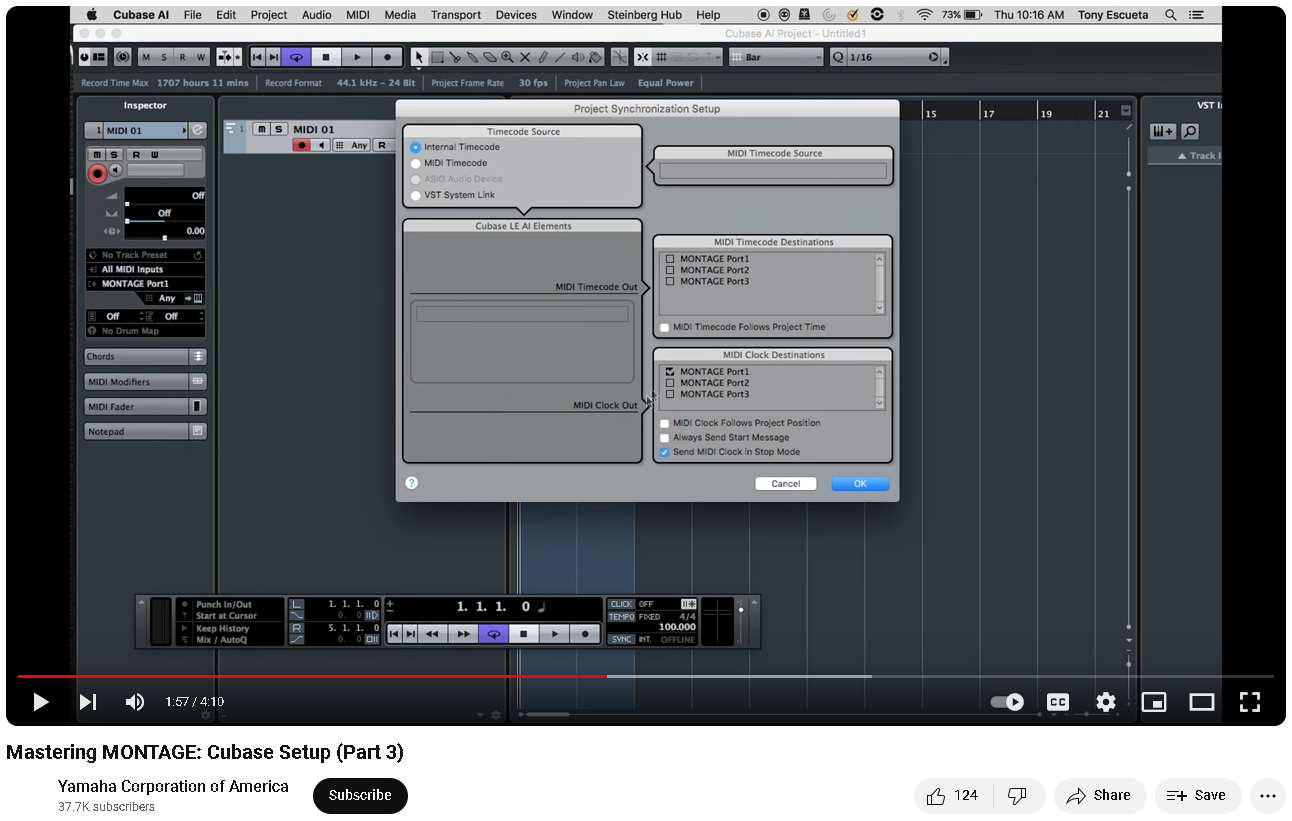Select the Mute (X) tool in toolbar
Image resolution: width=1292 pixels, height=821 pixels.
[525, 57]
